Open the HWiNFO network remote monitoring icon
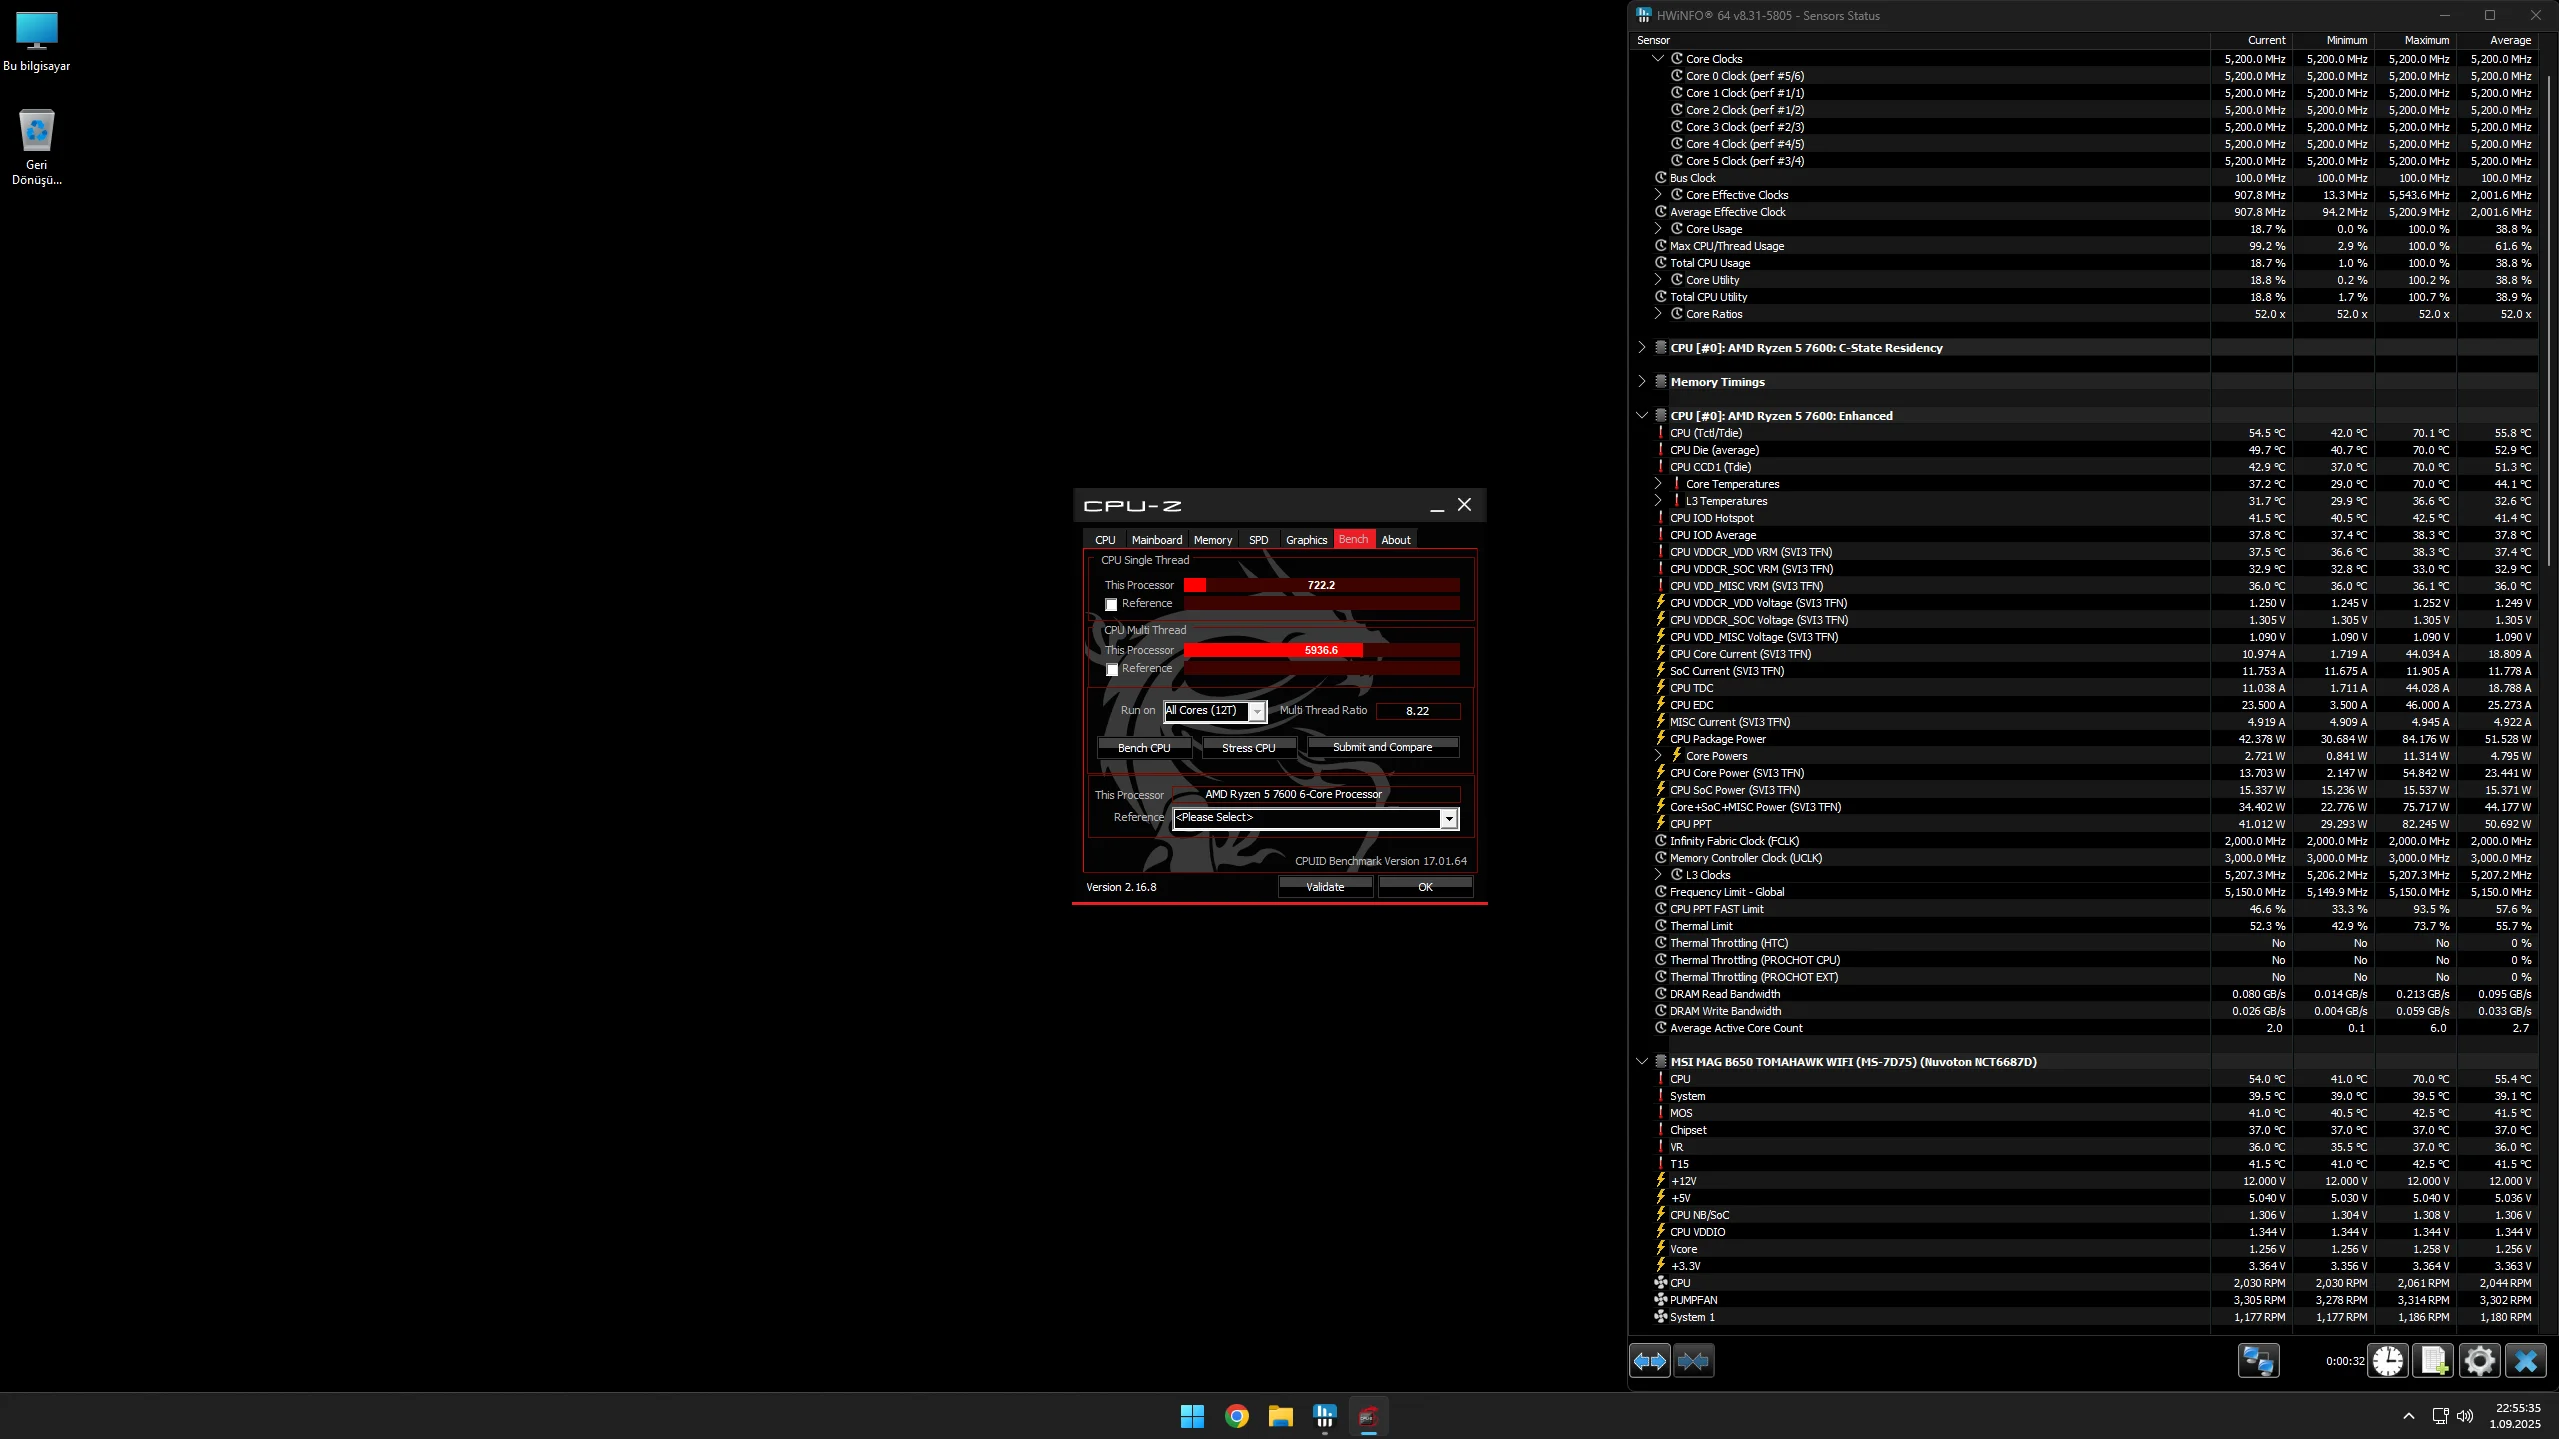The width and height of the screenshot is (2559, 1439). 2258,1361
